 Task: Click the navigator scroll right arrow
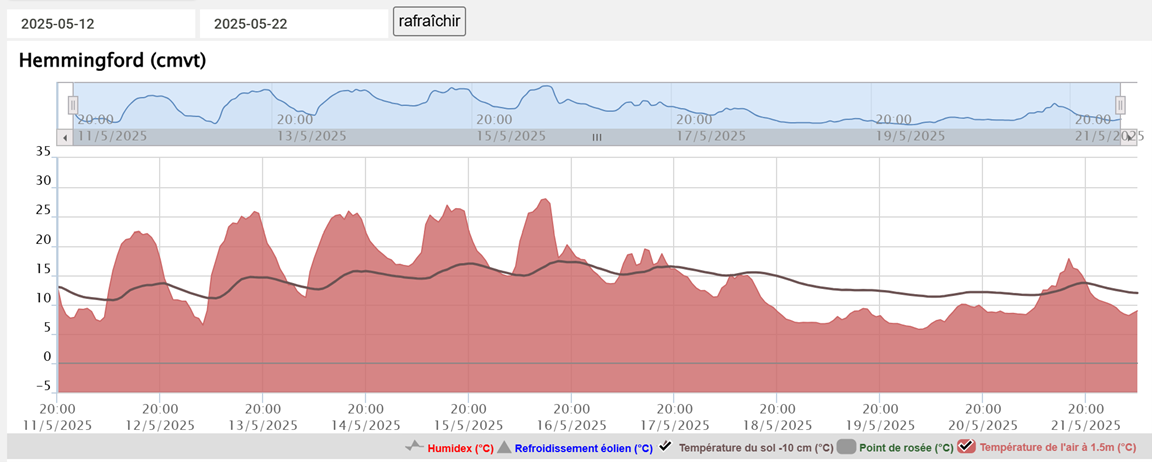coord(1130,138)
